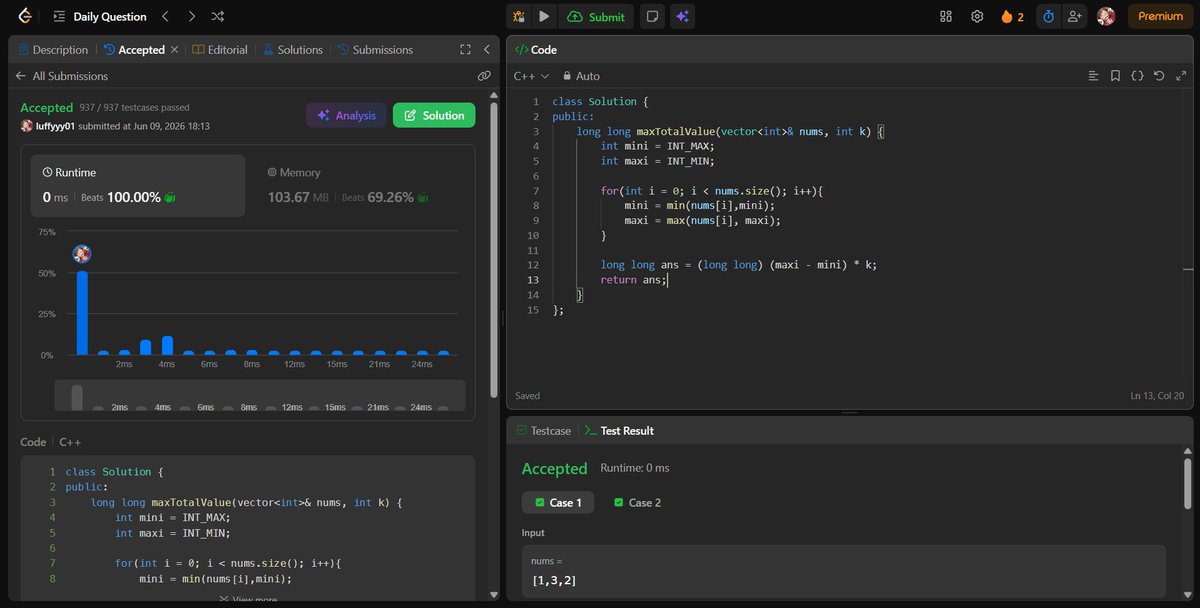Screen dimensions: 1200x608
Task: Close the Accepted tab
Action: (175, 49)
